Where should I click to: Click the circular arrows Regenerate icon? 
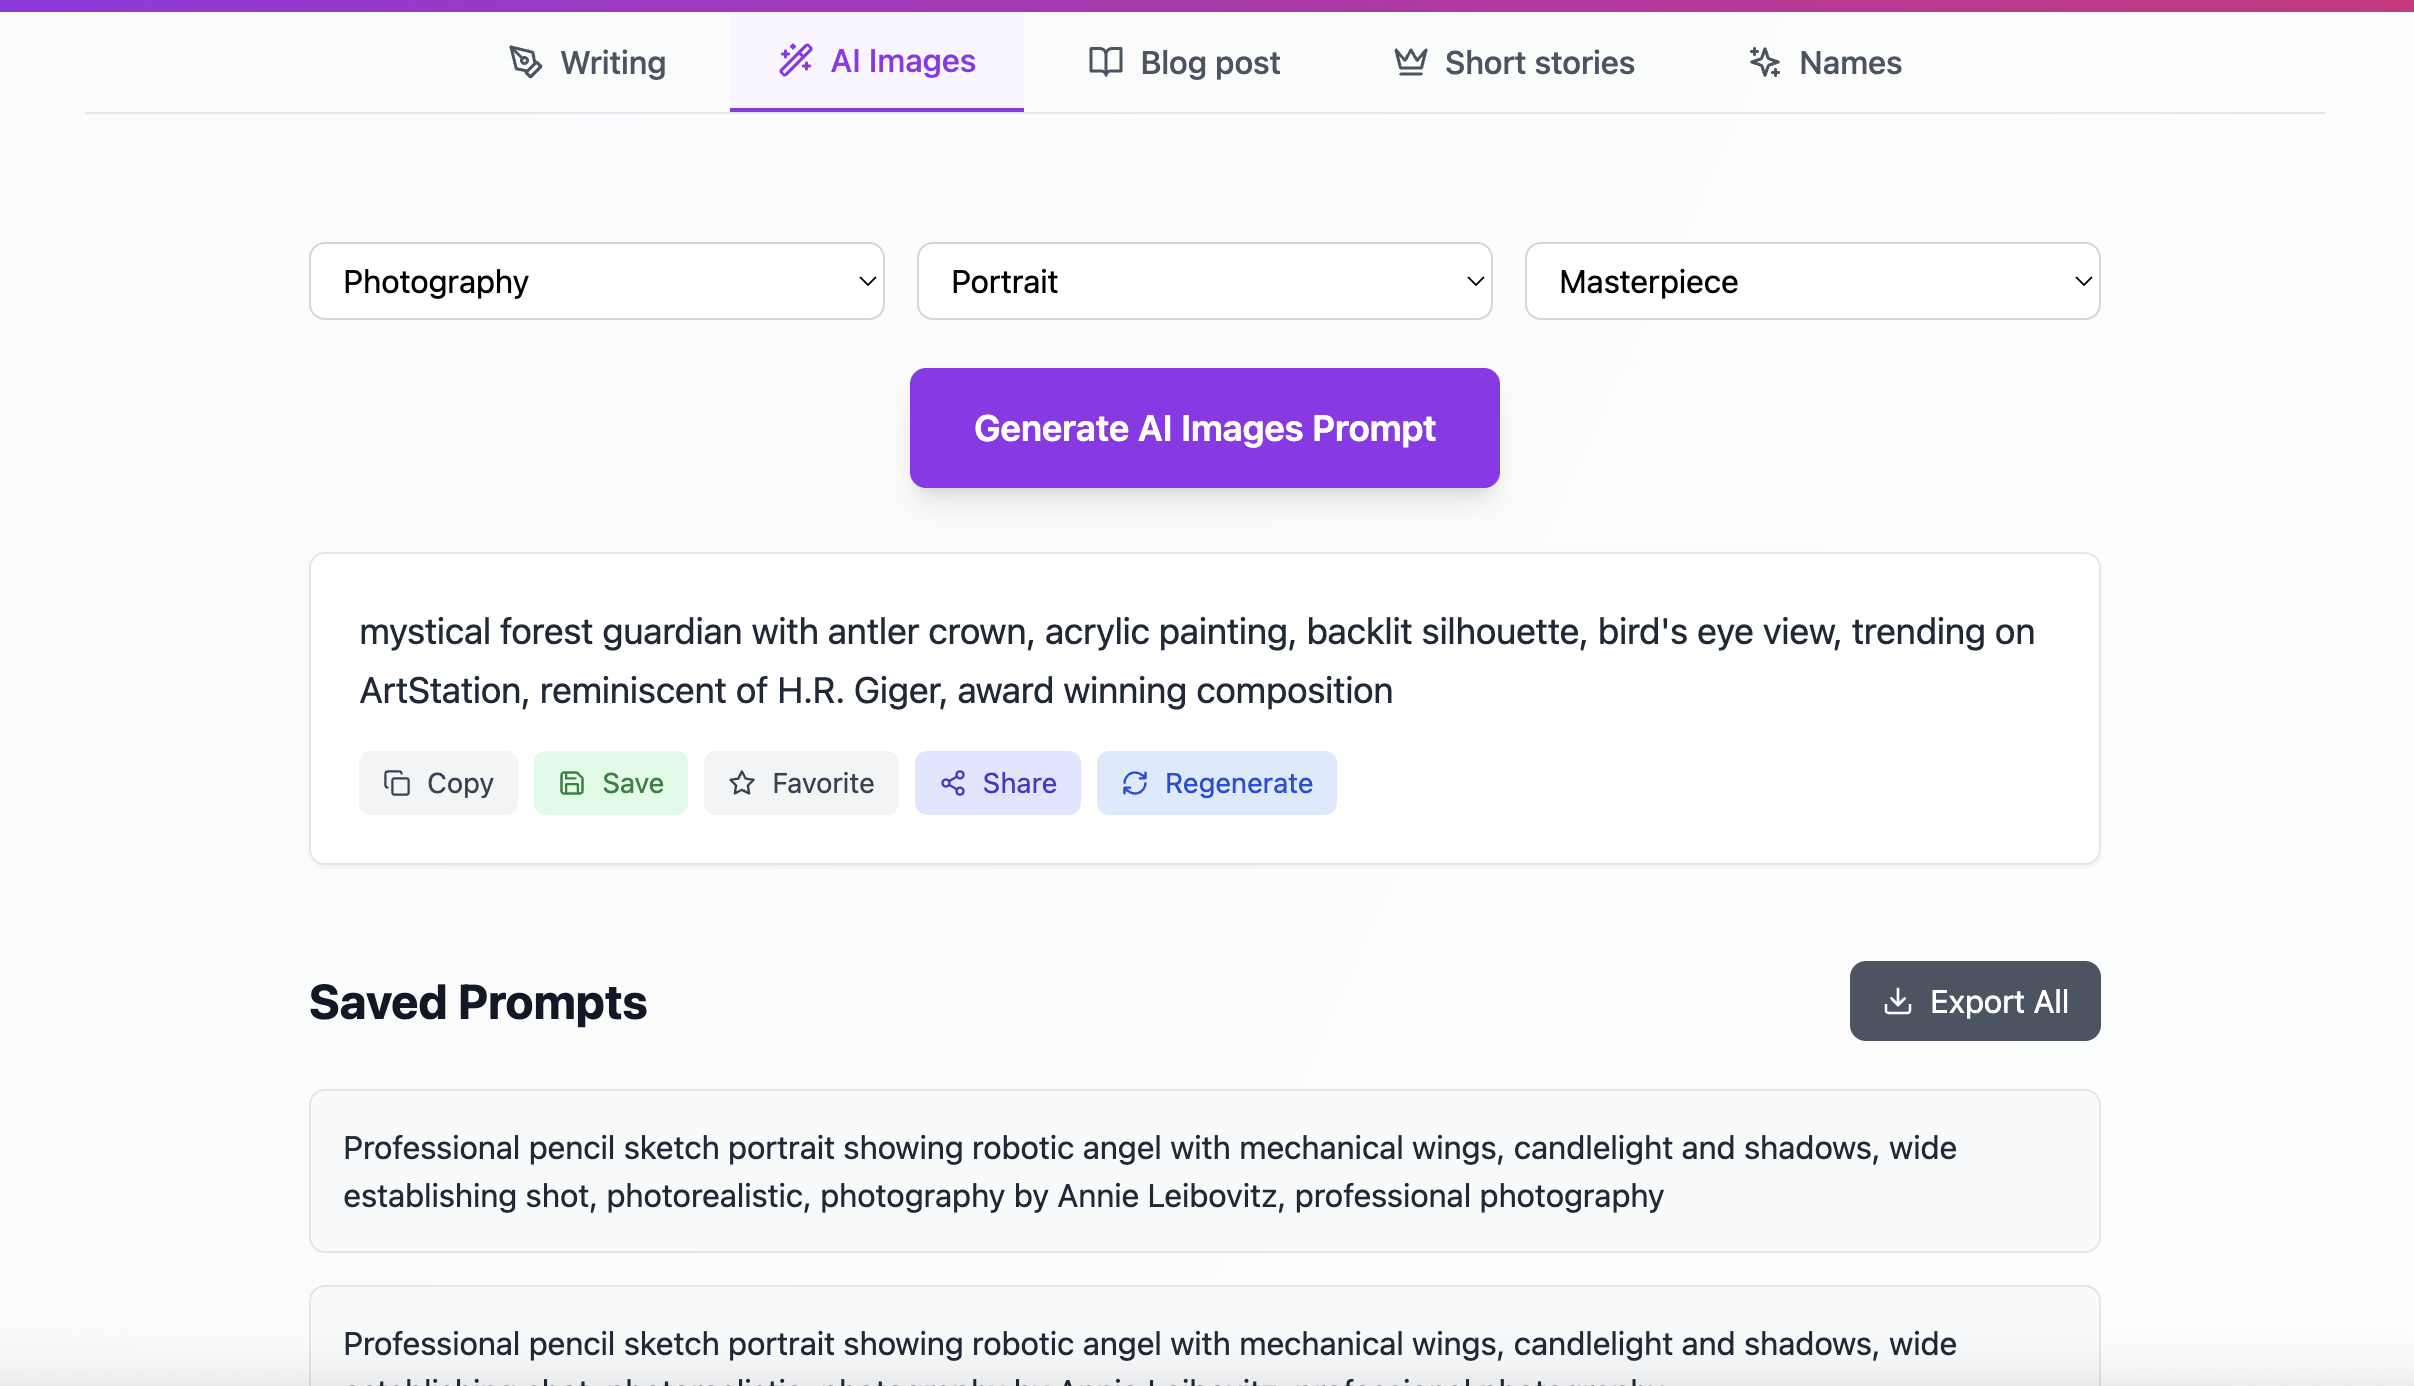pyautogui.click(x=1135, y=783)
